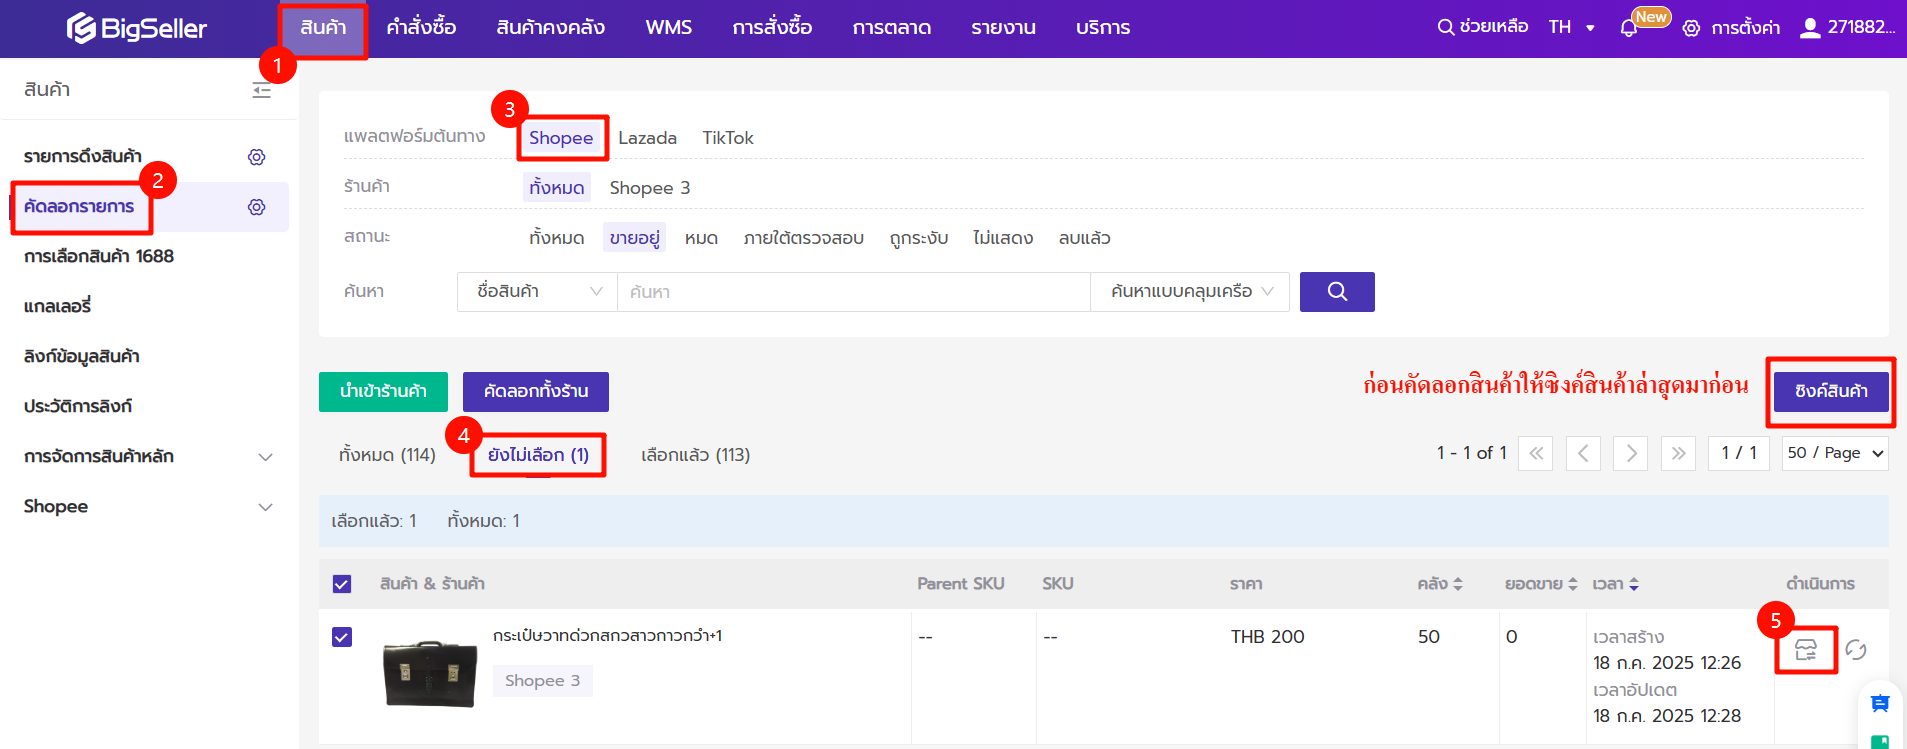Click the คัดลอกทั้งร้าน button

[536, 392]
